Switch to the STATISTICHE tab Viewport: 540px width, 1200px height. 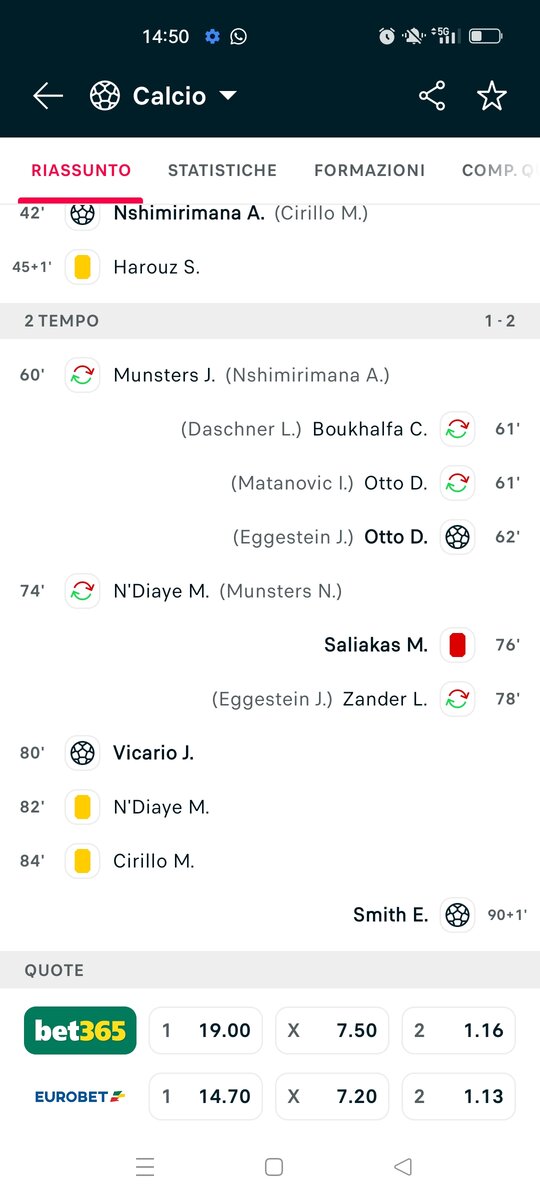[222, 170]
